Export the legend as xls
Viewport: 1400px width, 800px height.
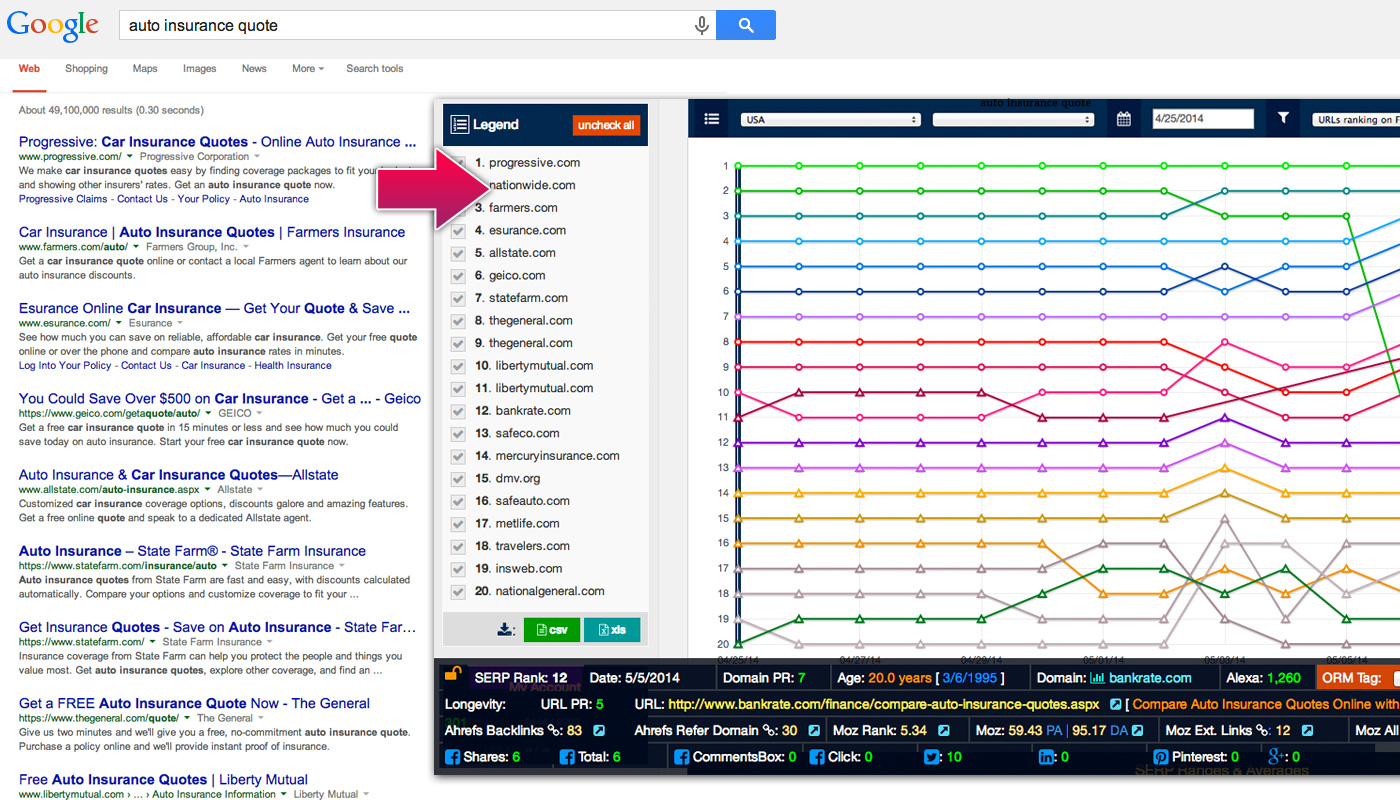click(x=612, y=630)
